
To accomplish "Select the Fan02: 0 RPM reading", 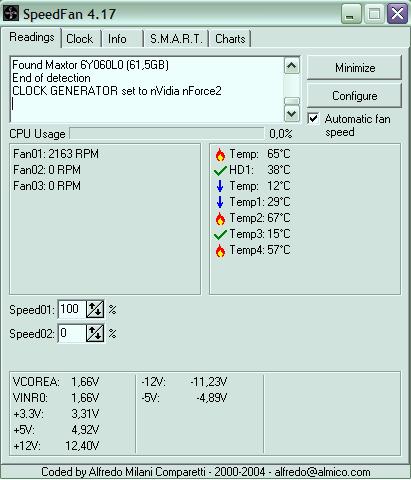I will pos(47,170).
